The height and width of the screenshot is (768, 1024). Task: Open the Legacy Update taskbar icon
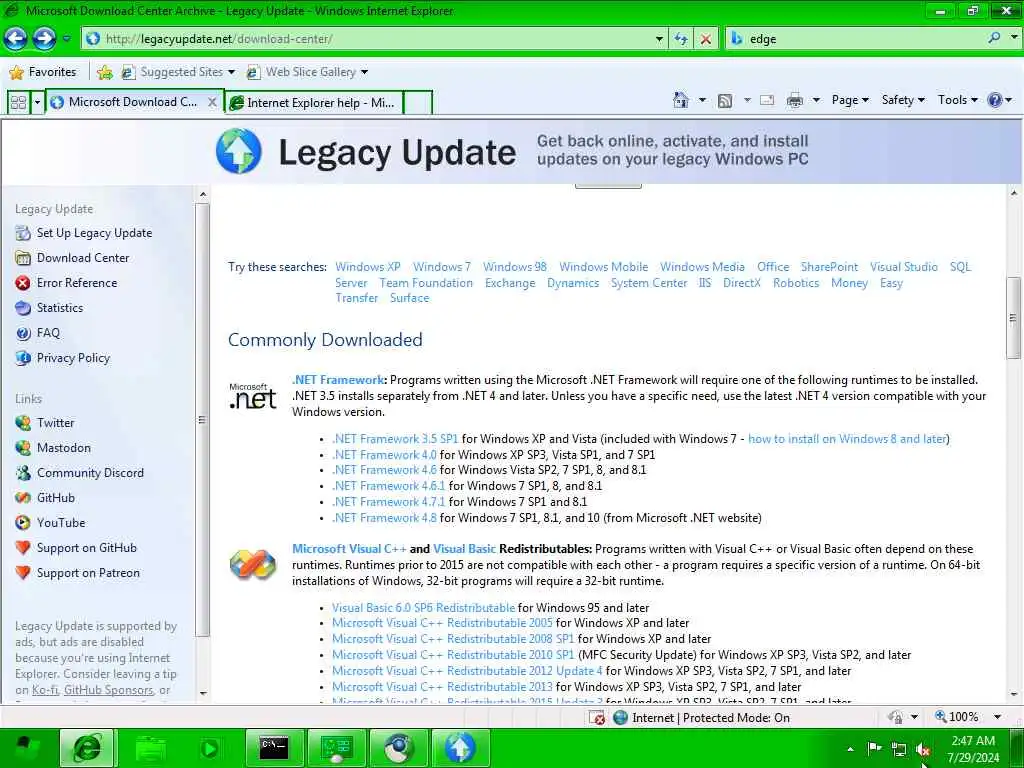coord(460,748)
